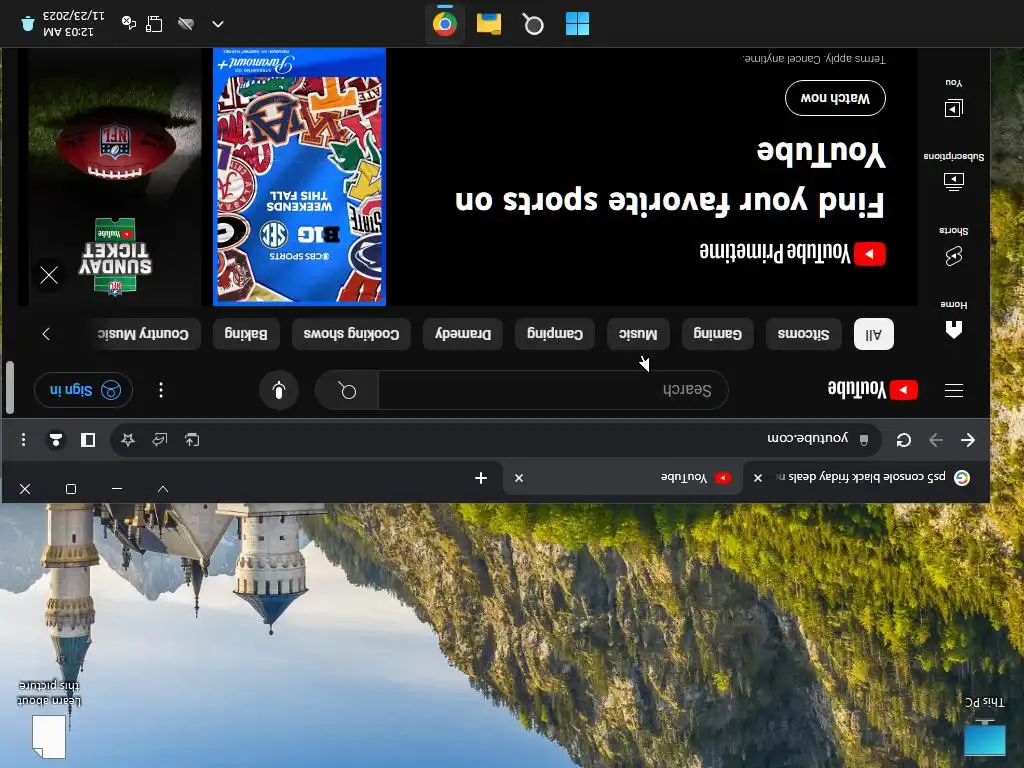
Task: Close the ps5 console deals tab
Action: point(758,478)
